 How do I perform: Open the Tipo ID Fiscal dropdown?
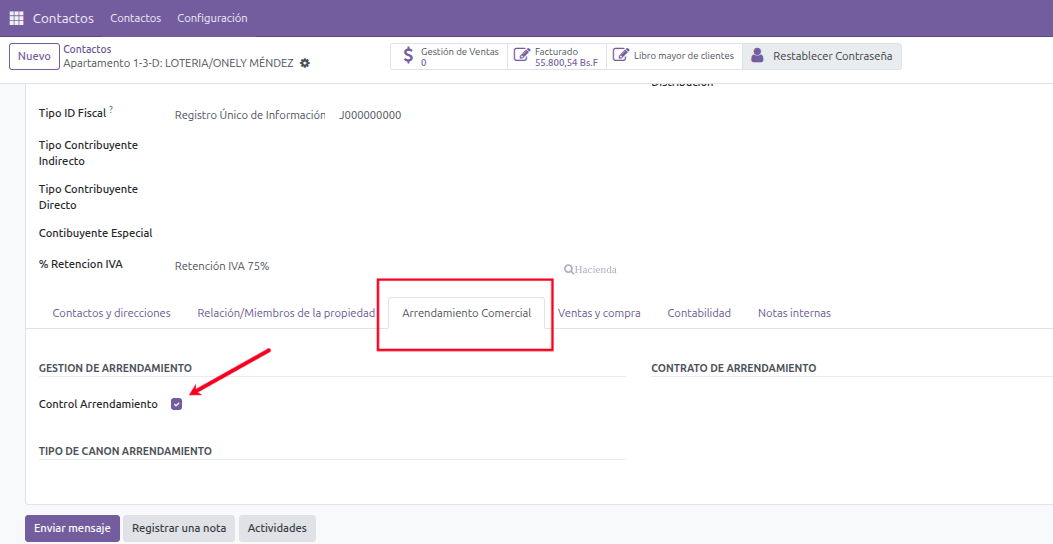point(249,115)
